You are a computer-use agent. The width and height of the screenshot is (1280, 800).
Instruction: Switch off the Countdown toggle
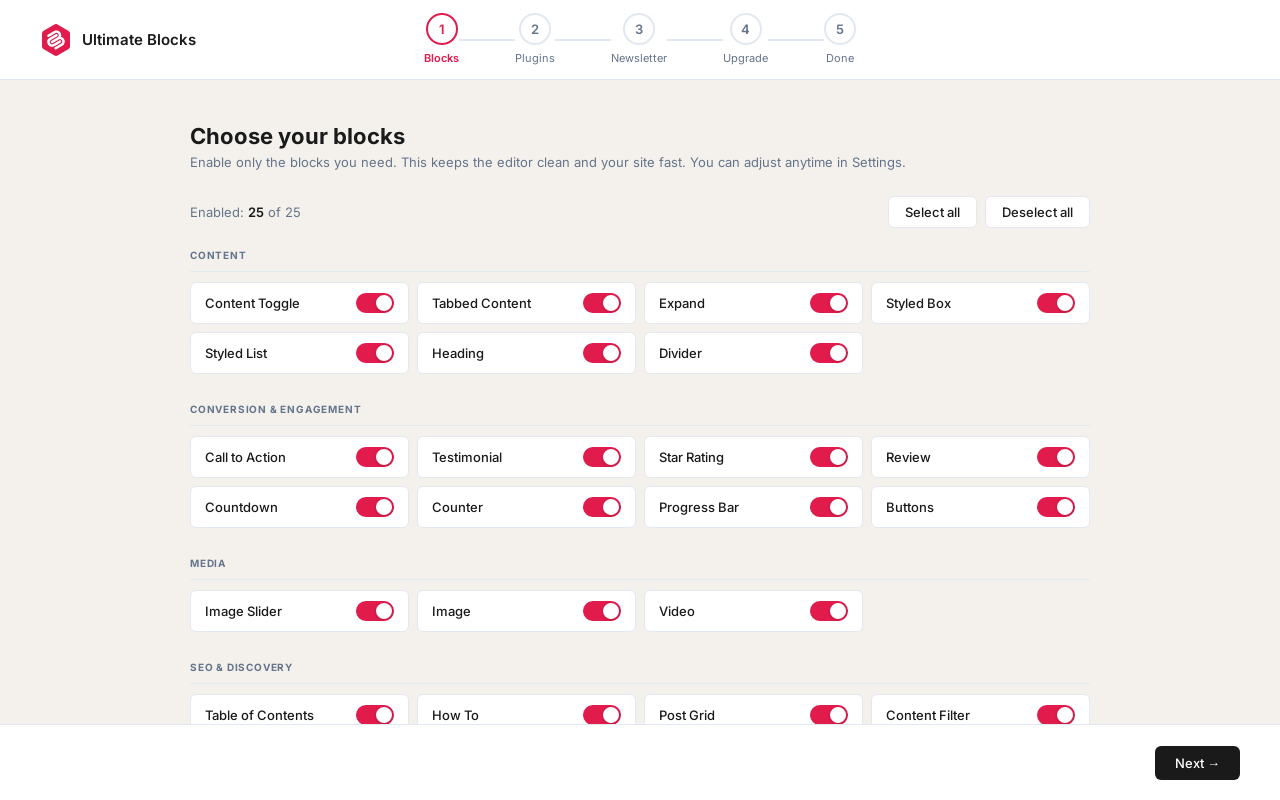[x=375, y=507]
